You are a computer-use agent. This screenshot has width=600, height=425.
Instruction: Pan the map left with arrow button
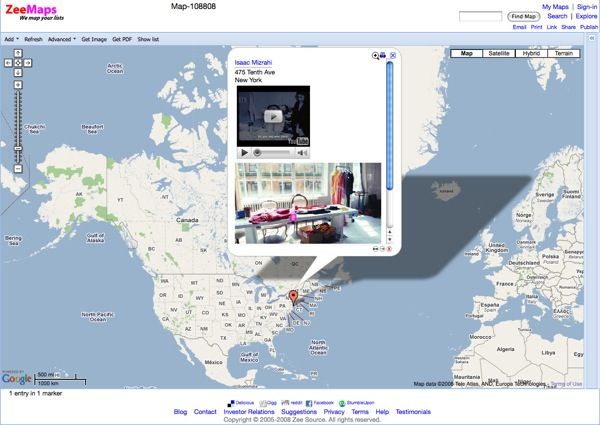click(8, 63)
